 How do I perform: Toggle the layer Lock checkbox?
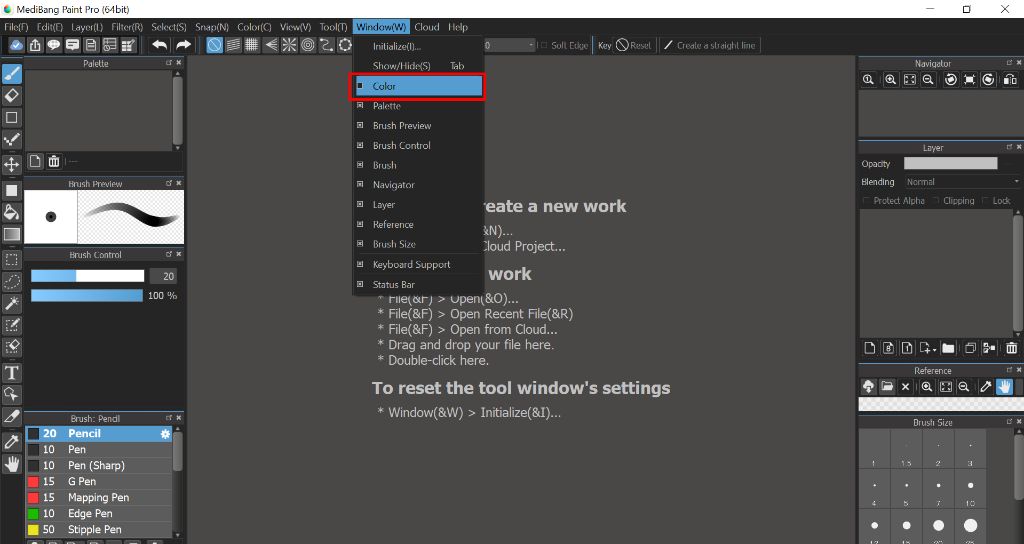pyautogui.click(x=985, y=200)
